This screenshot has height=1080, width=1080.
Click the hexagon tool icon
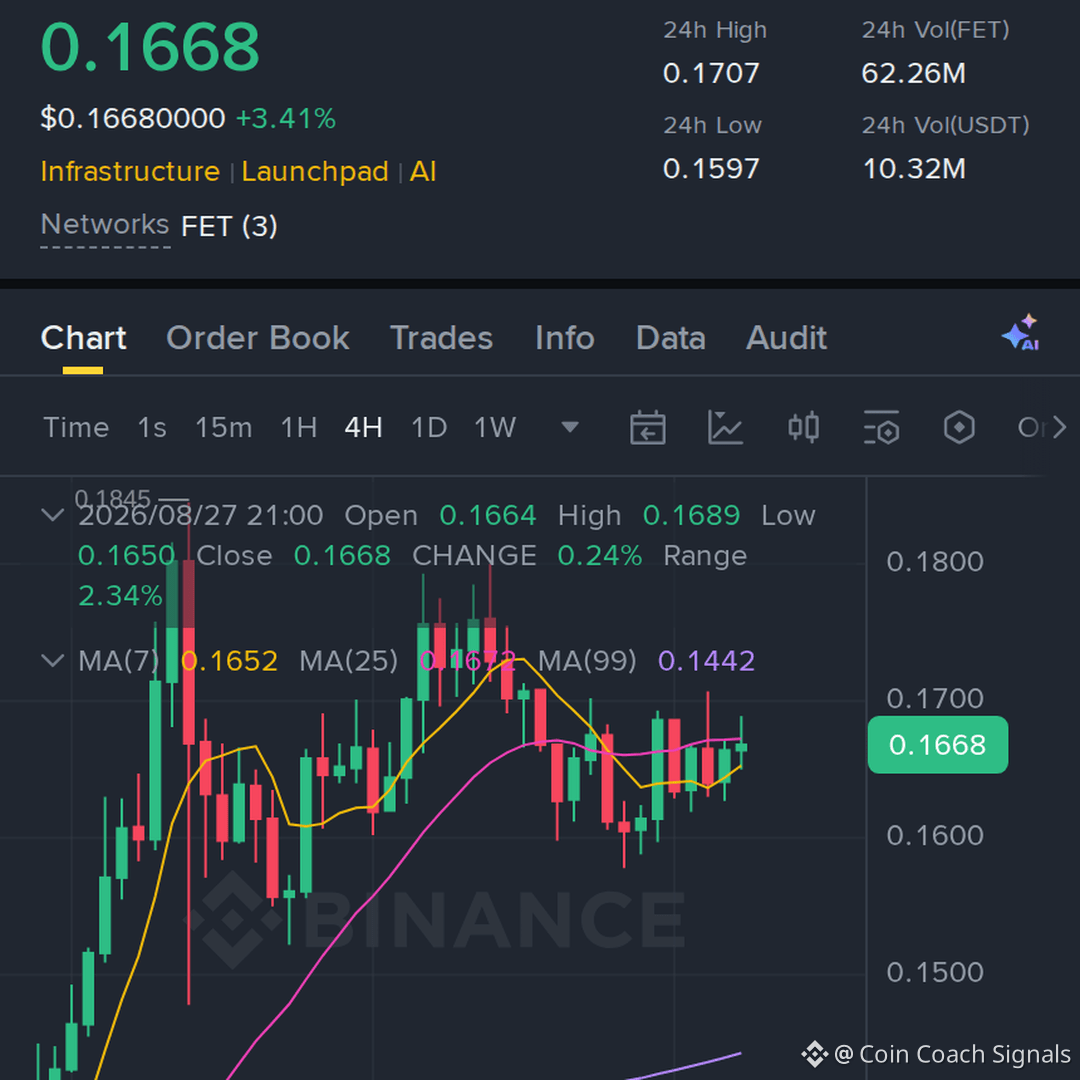pos(959,428)
